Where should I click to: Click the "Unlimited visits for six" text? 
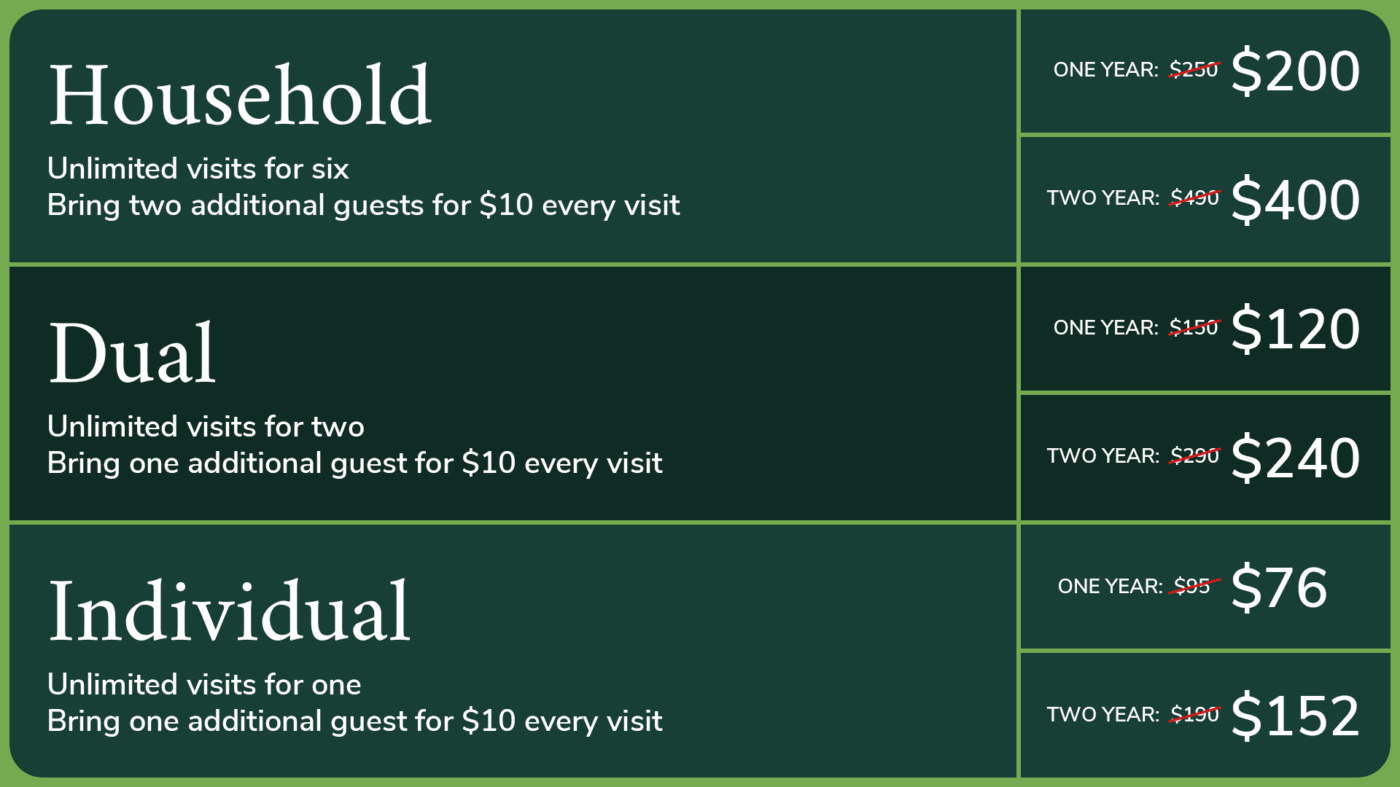pos(198,168)
